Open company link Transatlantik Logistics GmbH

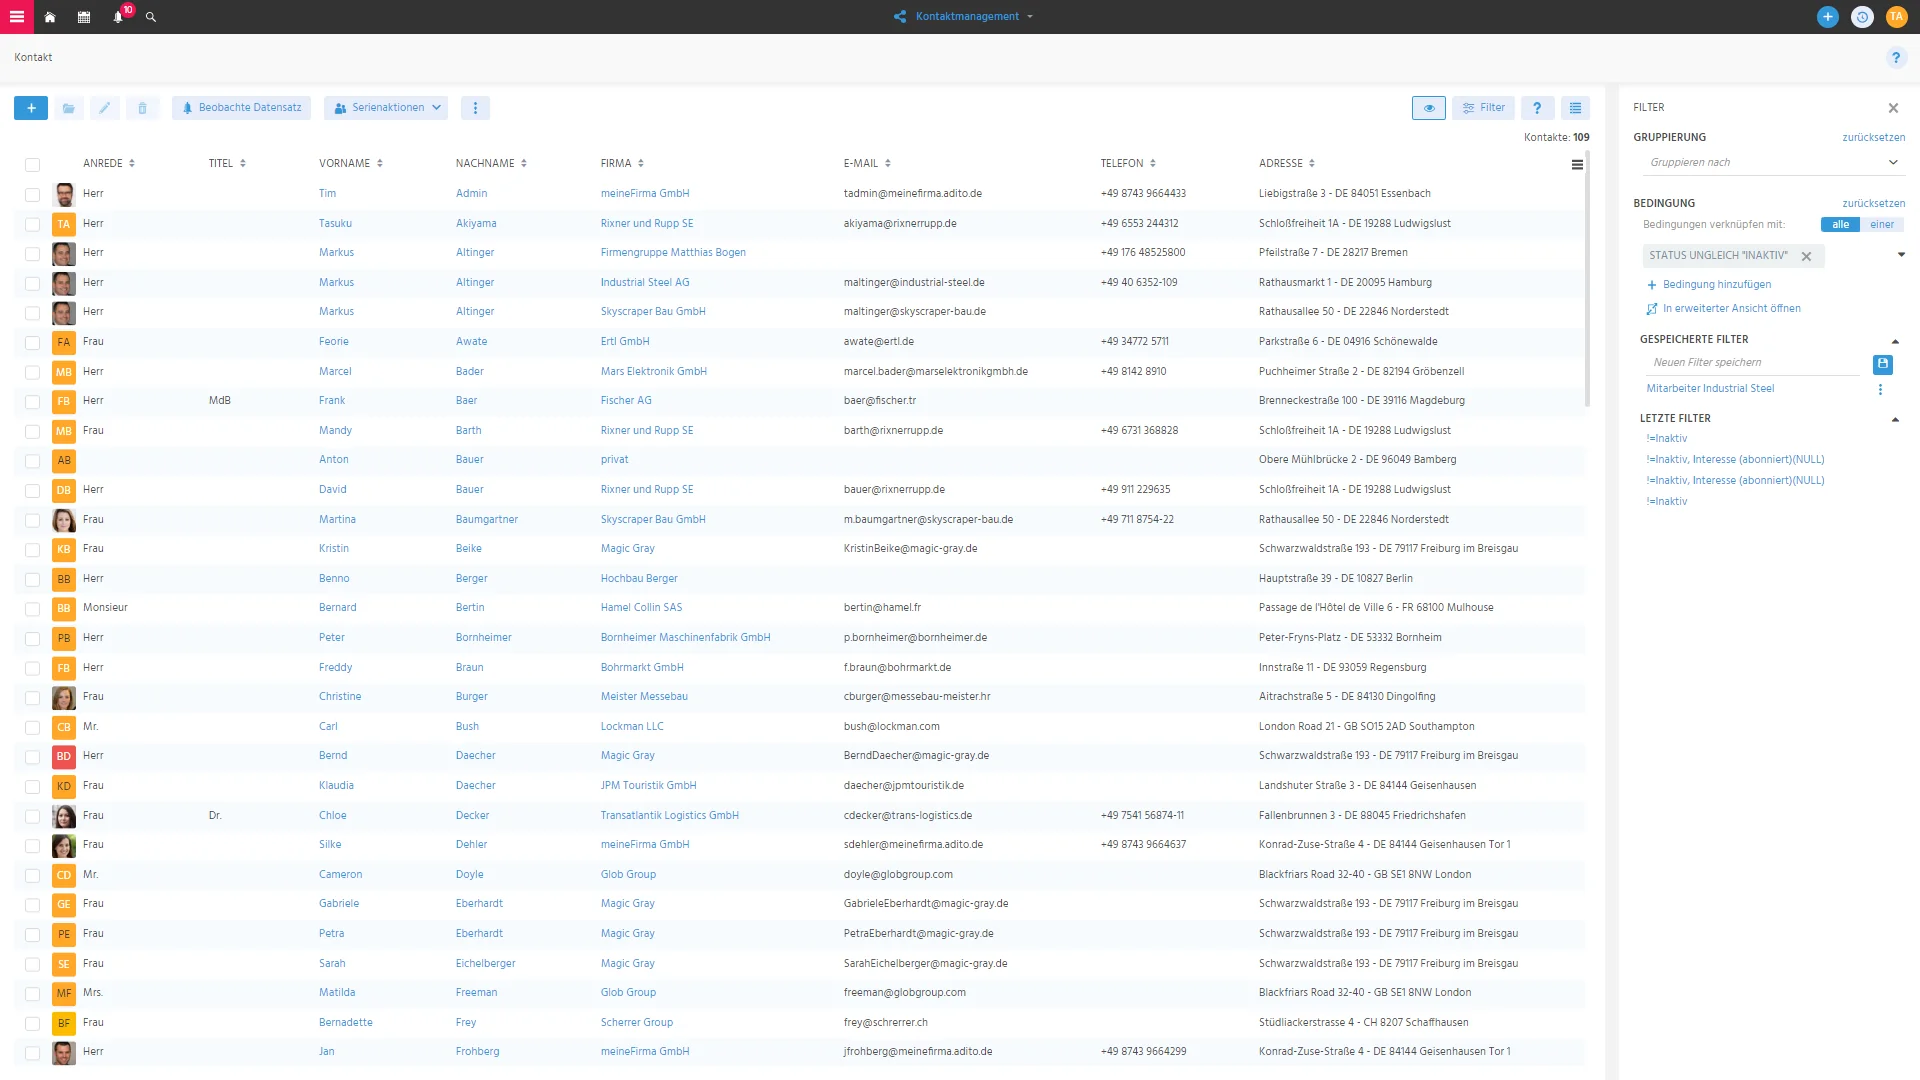point(670,816)
